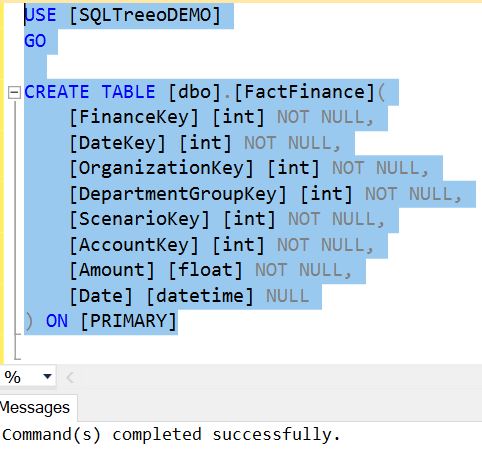The height and width of the screenshot is (458, 482).
Task: Click the GO batch separator
Action: [35, 41]
